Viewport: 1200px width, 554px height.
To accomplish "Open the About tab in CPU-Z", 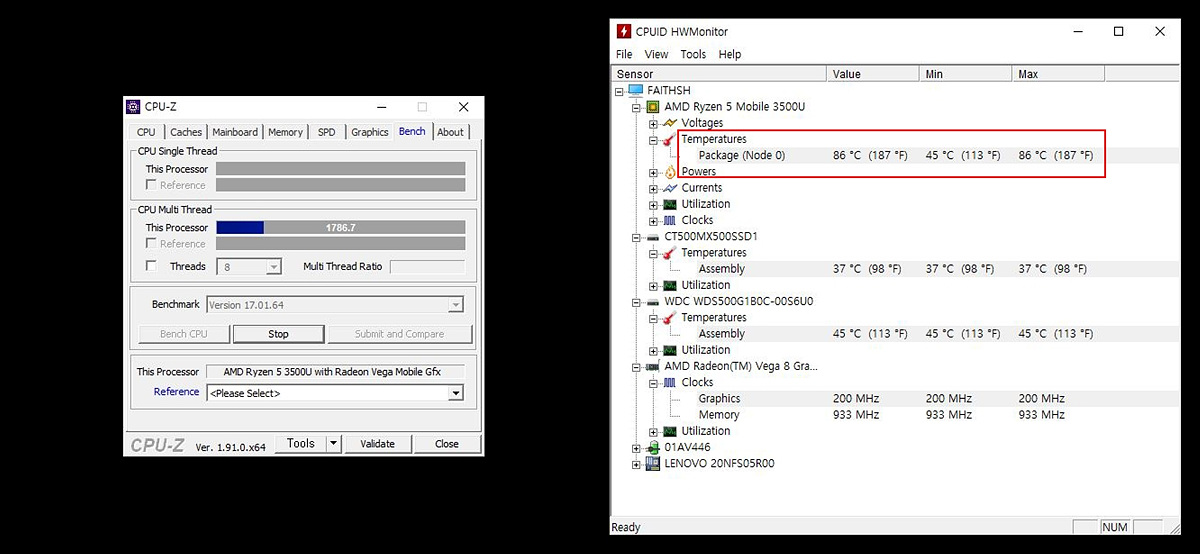I will click(450, 132).
